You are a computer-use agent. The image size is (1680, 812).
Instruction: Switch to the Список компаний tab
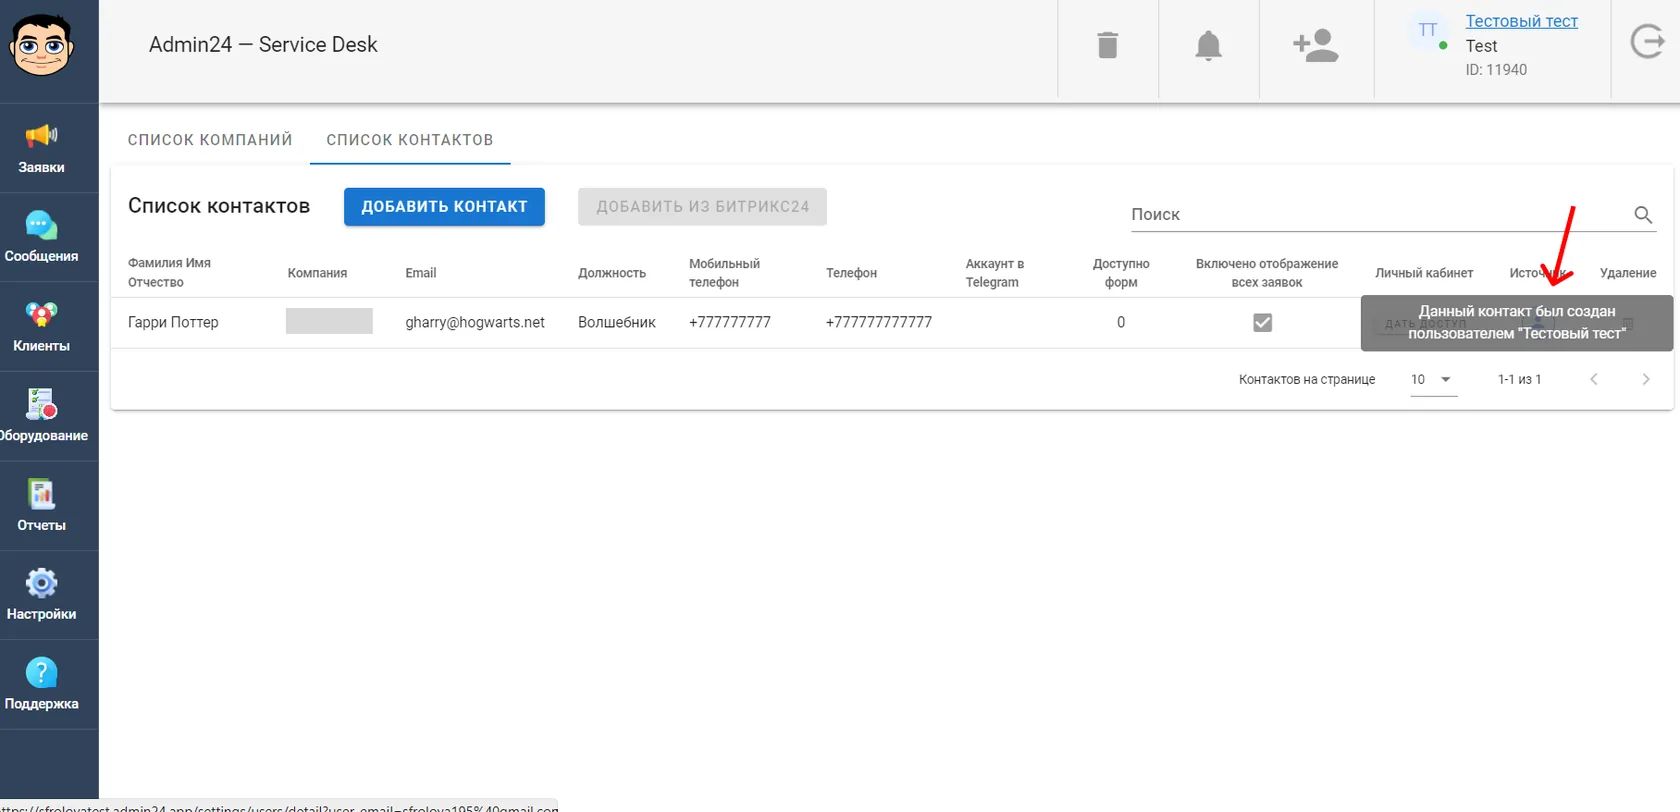coord(210,140)
